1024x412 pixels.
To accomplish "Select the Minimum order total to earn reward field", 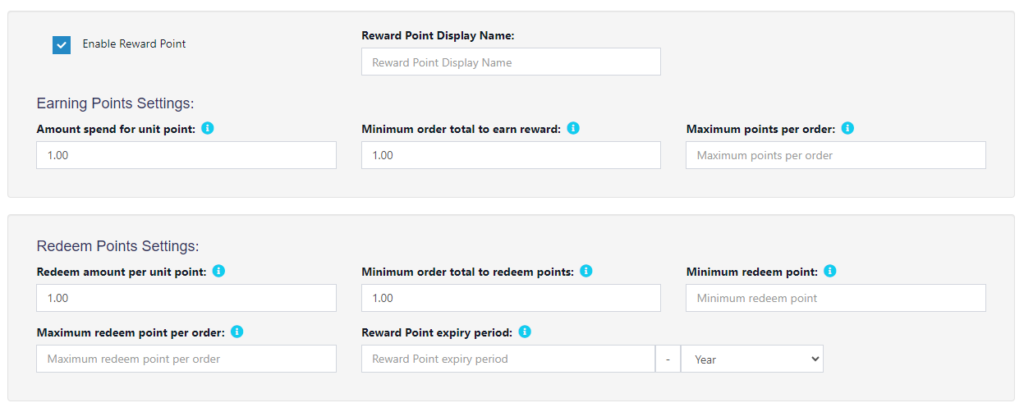I will click(x=511, y=155).
